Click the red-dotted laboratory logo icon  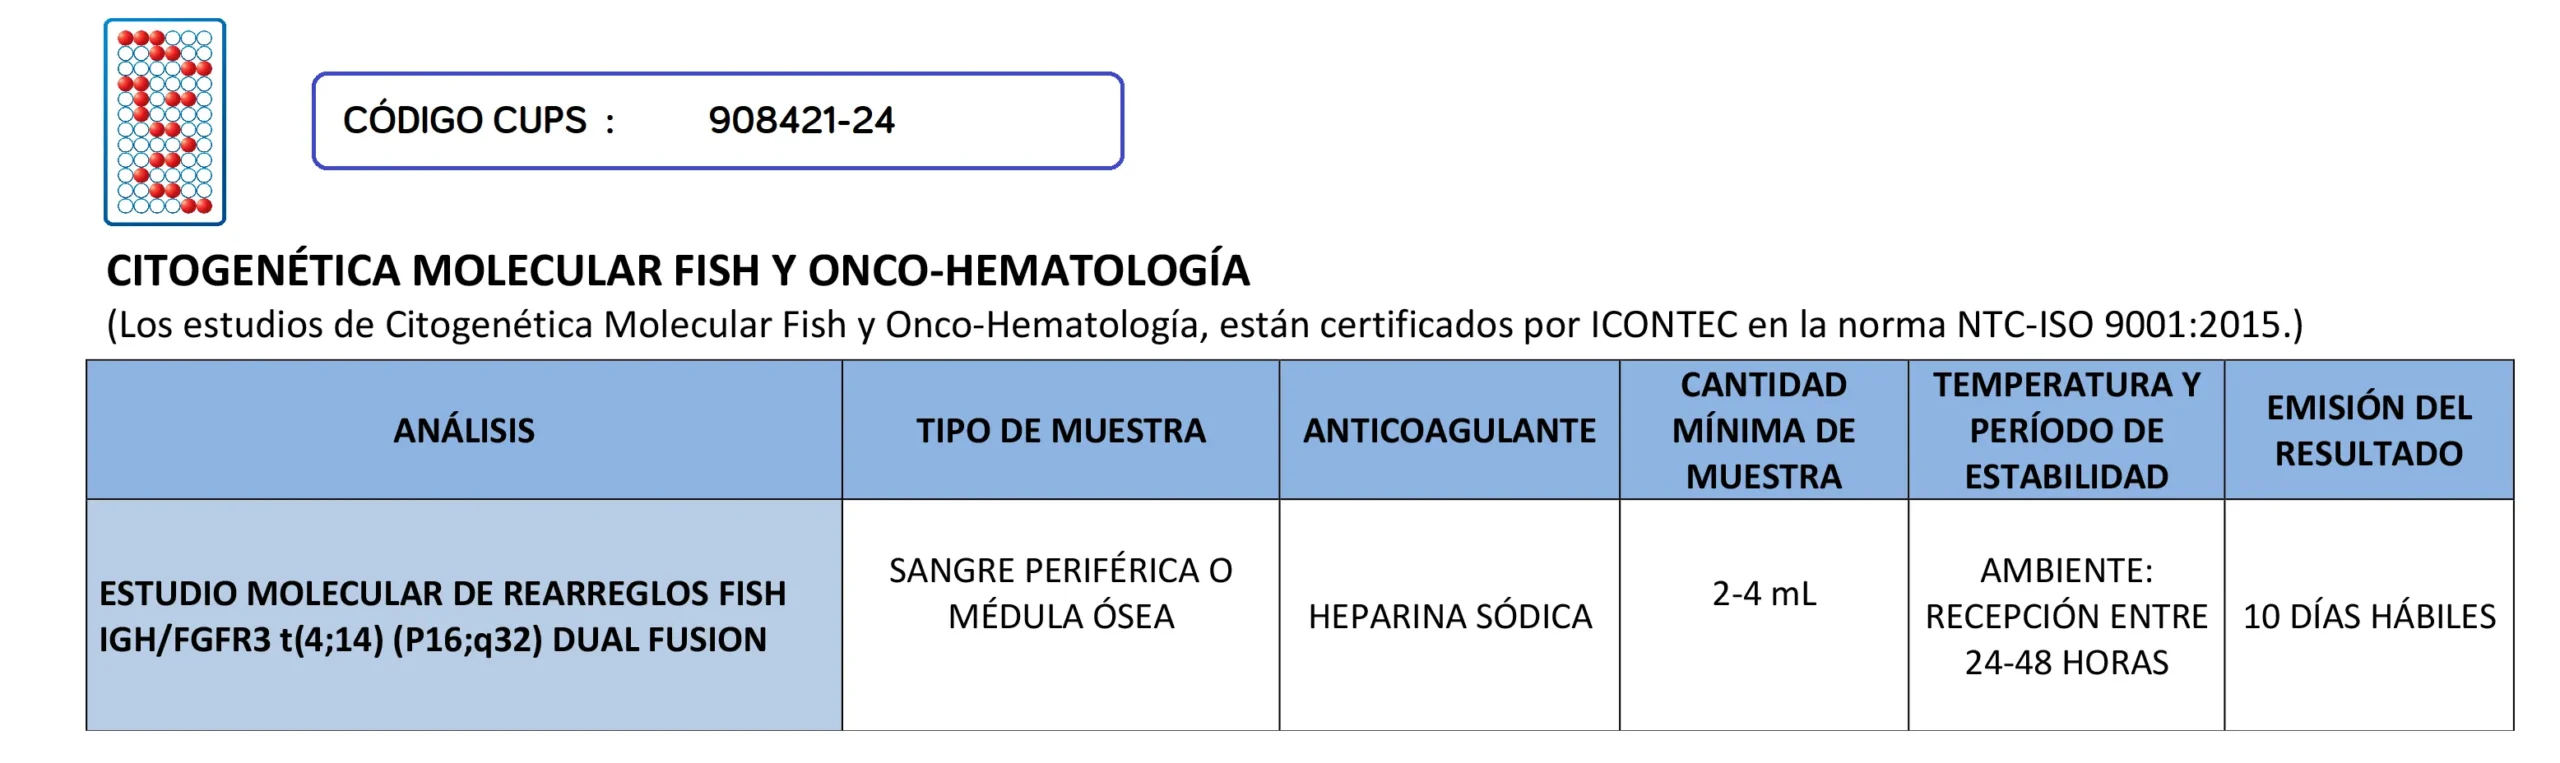pyautogui.click(x=165, y=122)
